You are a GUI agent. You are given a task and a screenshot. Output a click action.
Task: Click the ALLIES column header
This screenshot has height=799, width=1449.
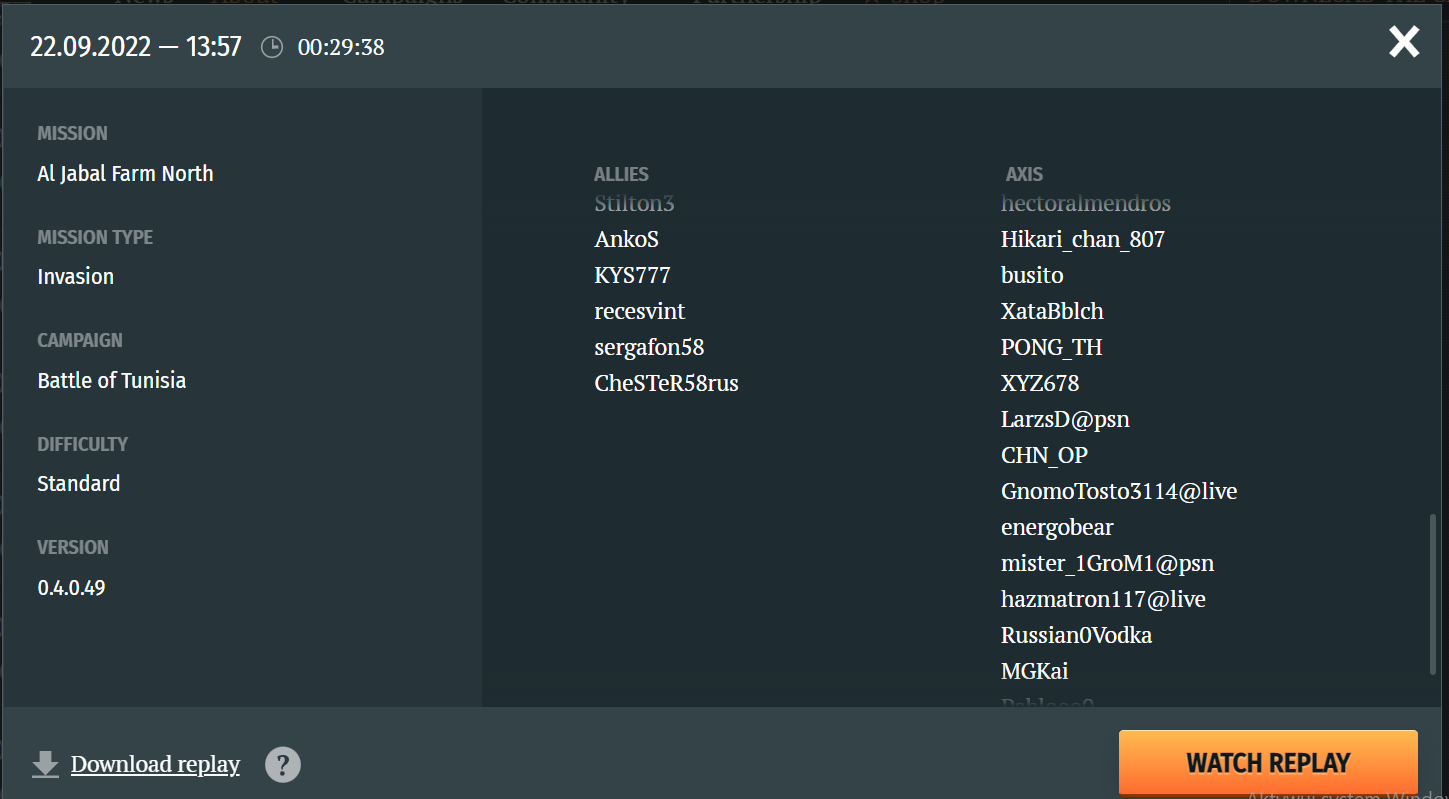coord(621,174)
